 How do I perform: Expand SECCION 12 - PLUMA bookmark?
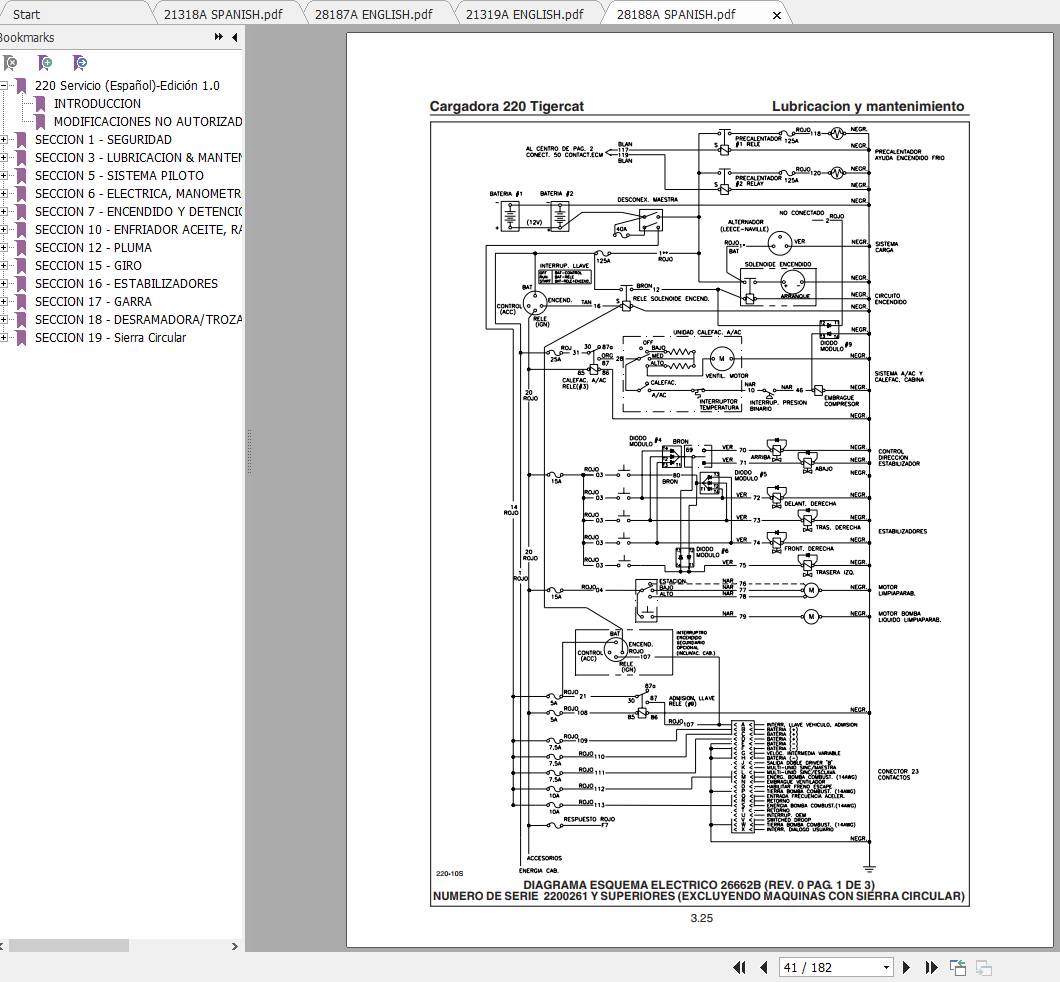click(3, 248)
